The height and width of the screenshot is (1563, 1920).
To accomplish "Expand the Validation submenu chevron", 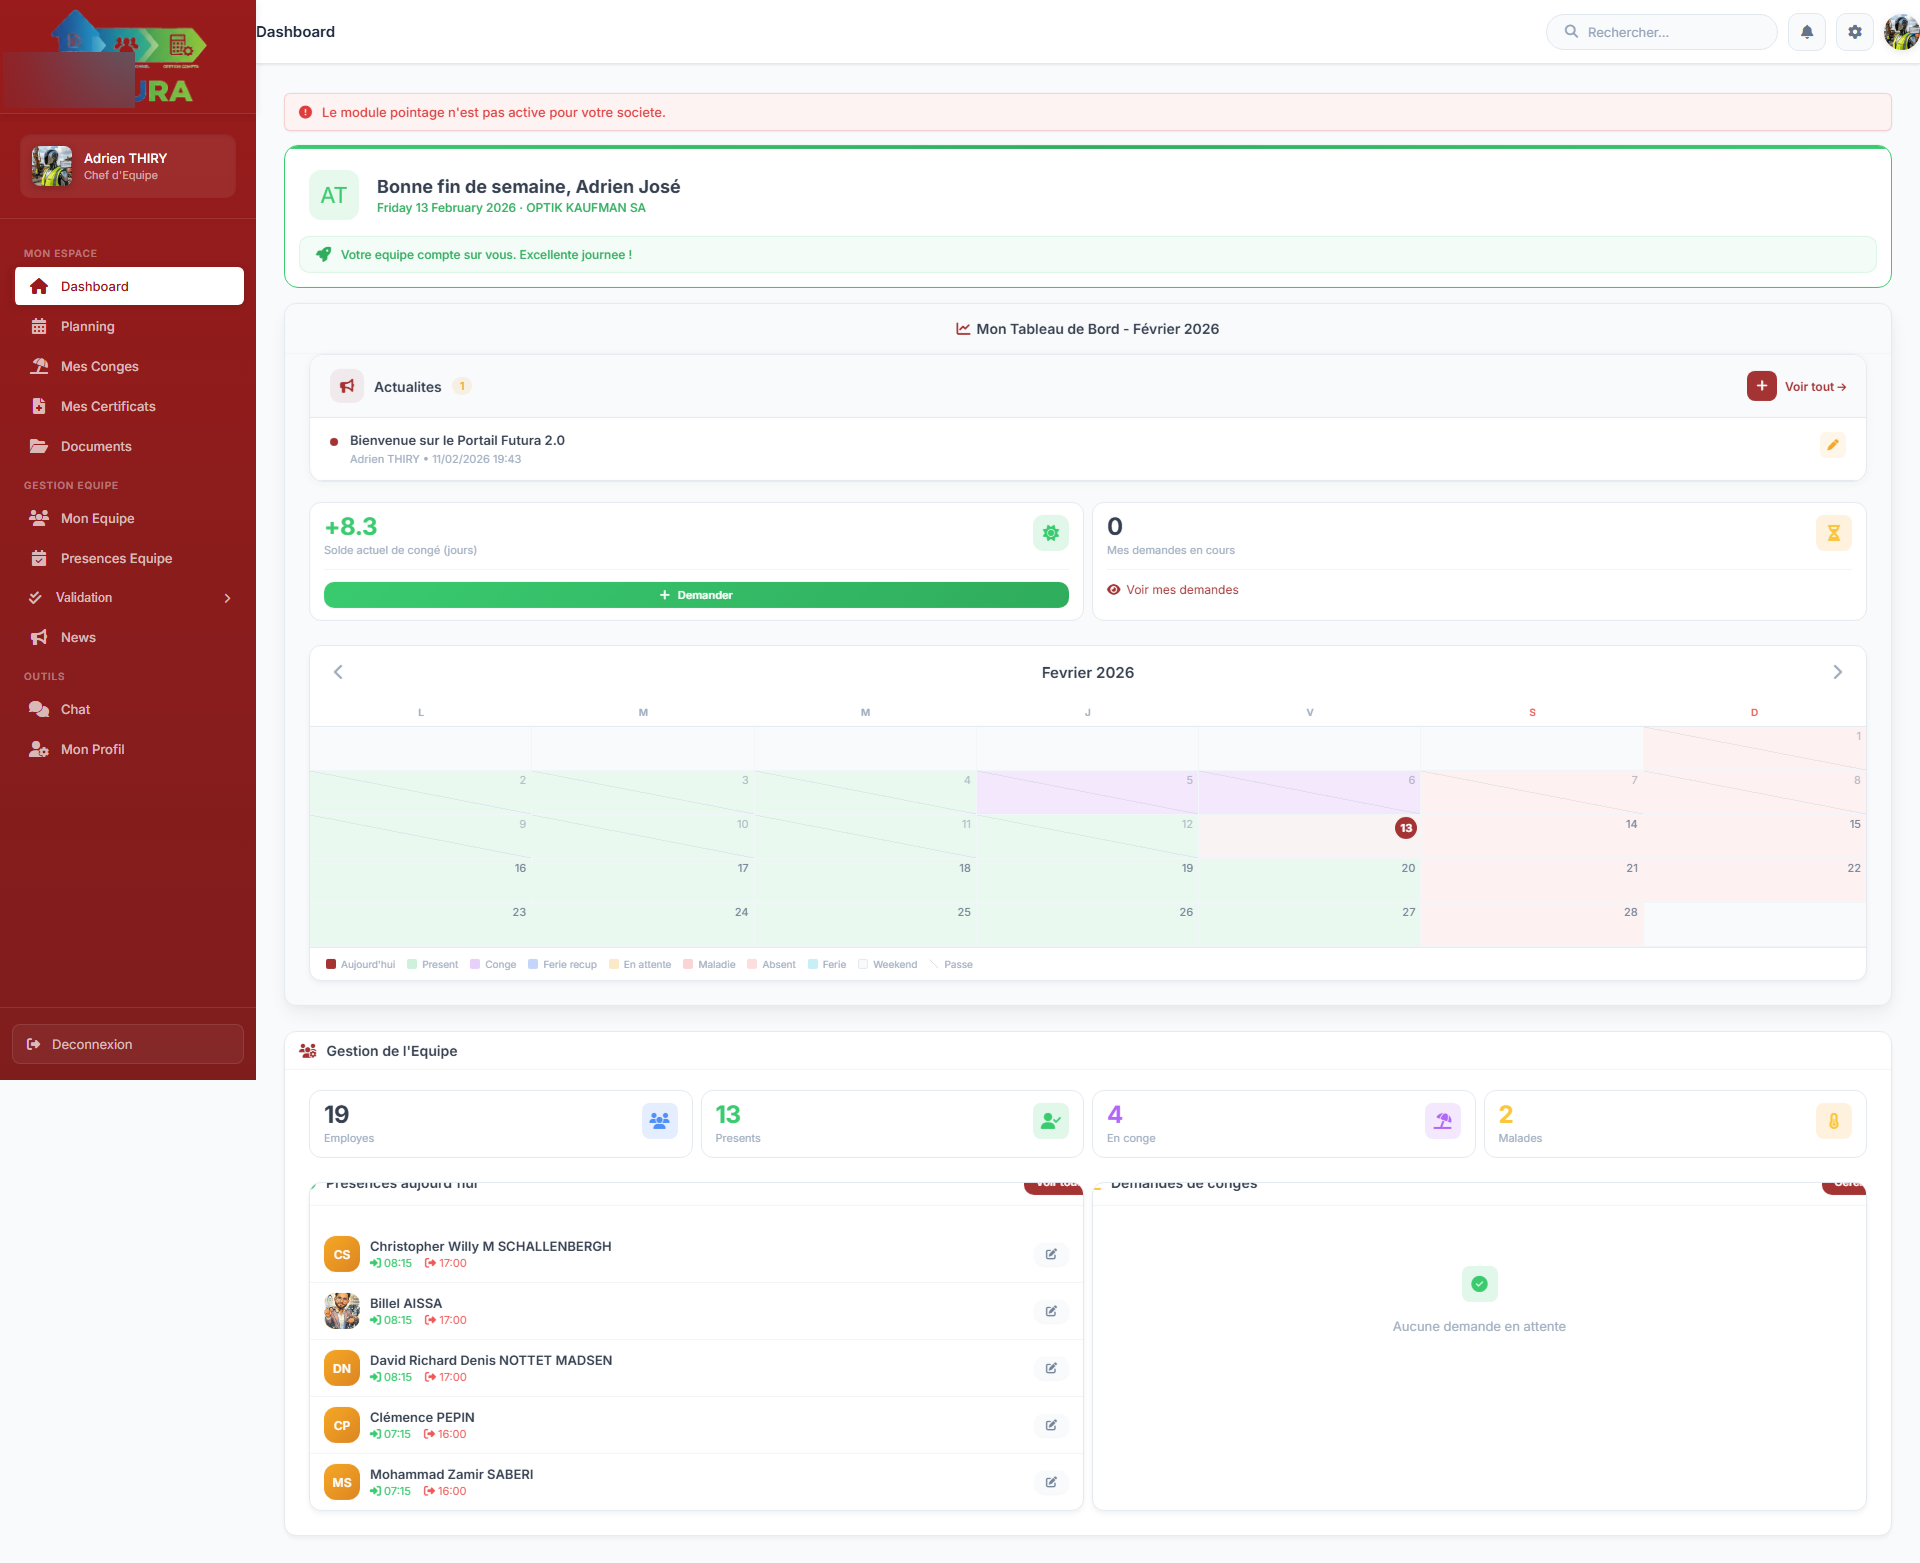I will click(227, 598).
